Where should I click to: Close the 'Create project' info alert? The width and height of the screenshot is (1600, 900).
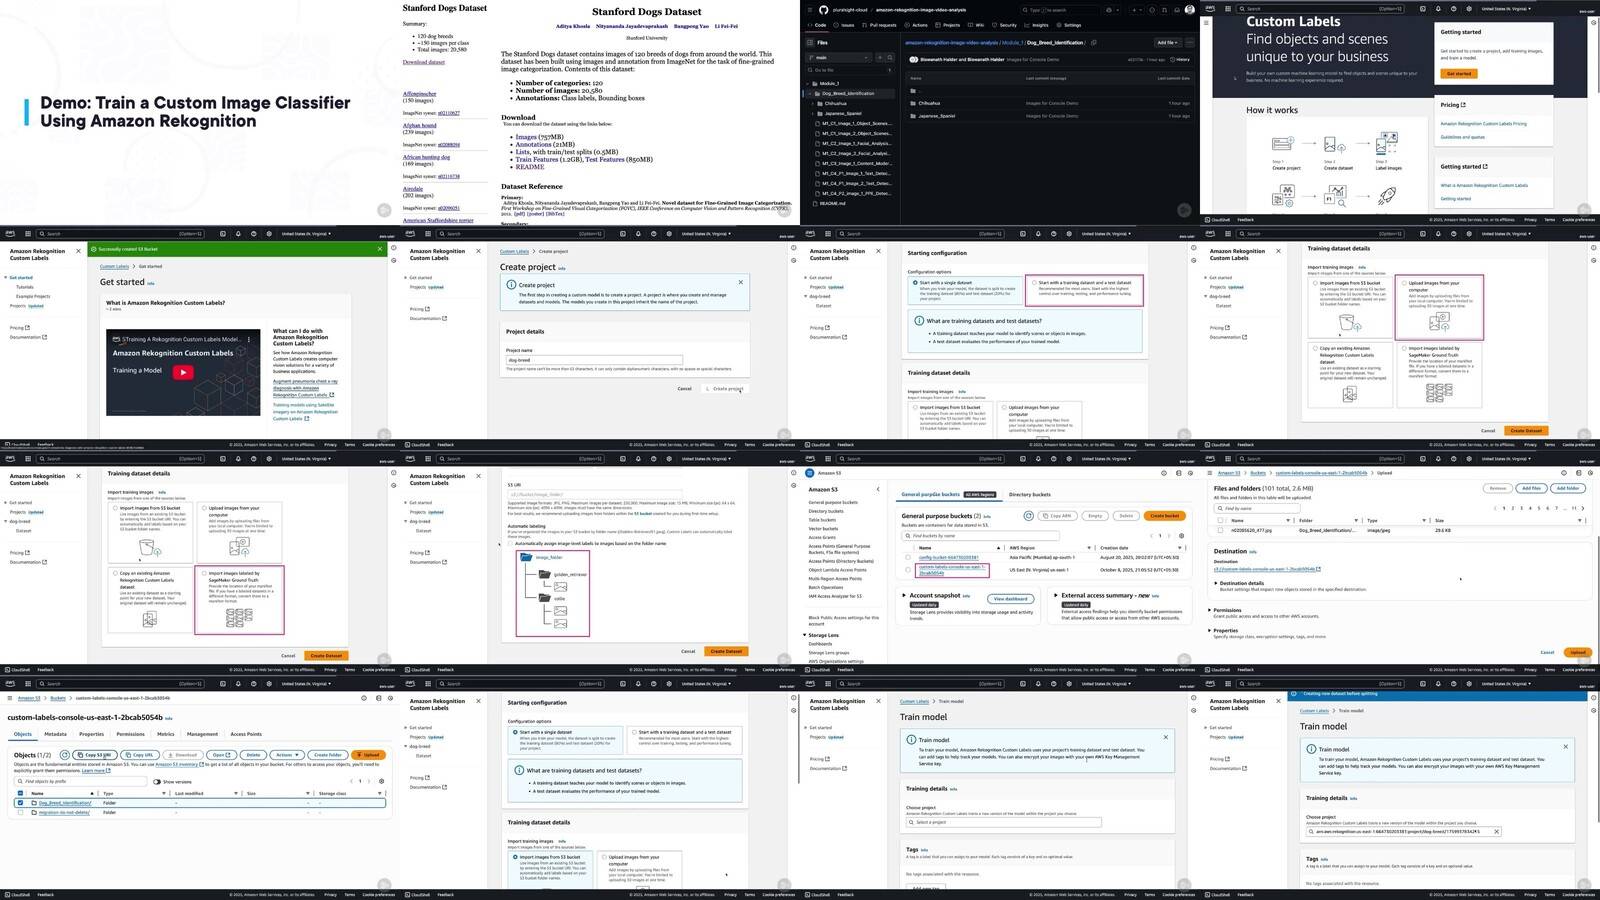point(740,282)
